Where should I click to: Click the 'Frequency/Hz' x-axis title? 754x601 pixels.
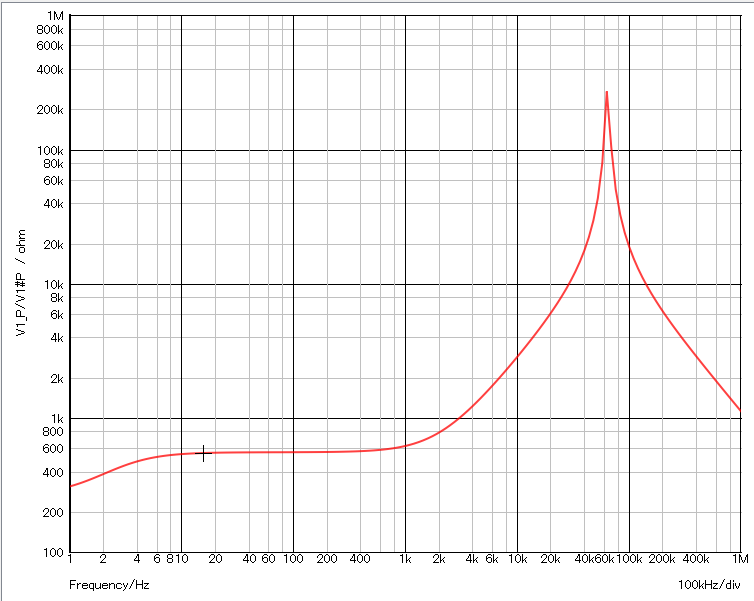point(109,585)
